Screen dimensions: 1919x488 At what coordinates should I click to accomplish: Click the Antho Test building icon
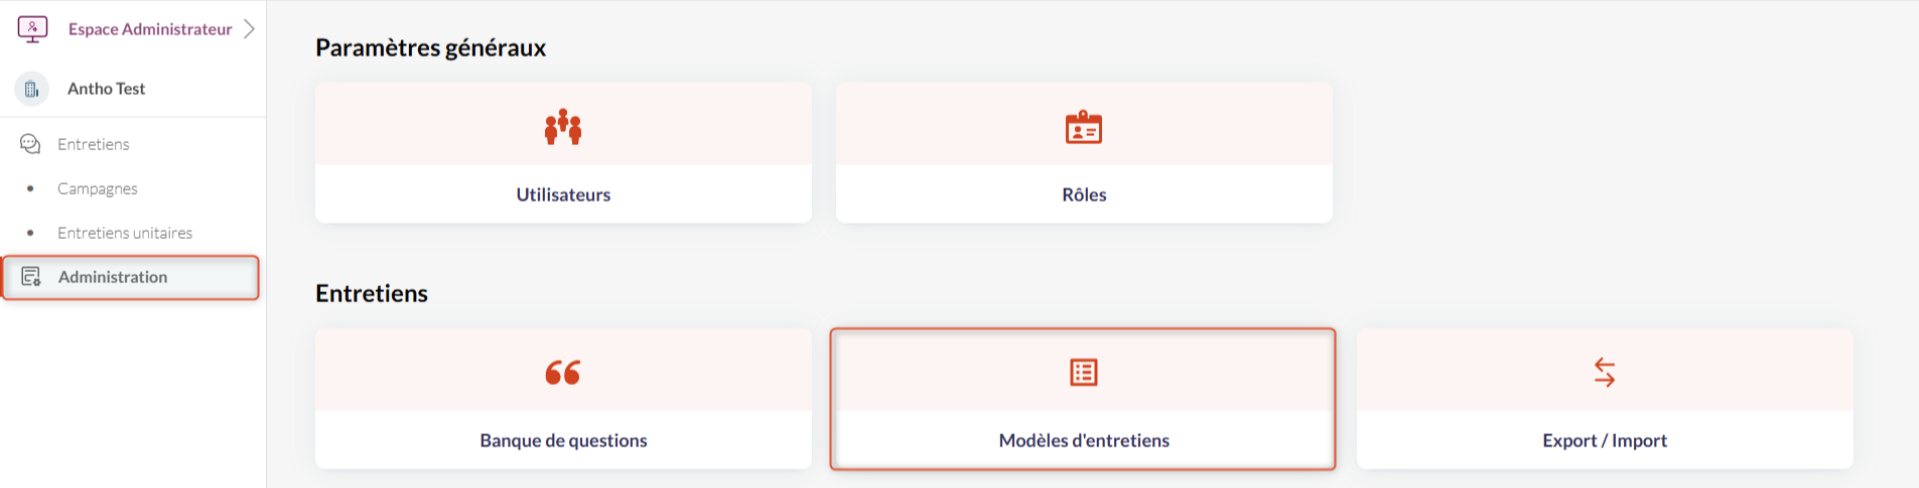pos(32,89)
